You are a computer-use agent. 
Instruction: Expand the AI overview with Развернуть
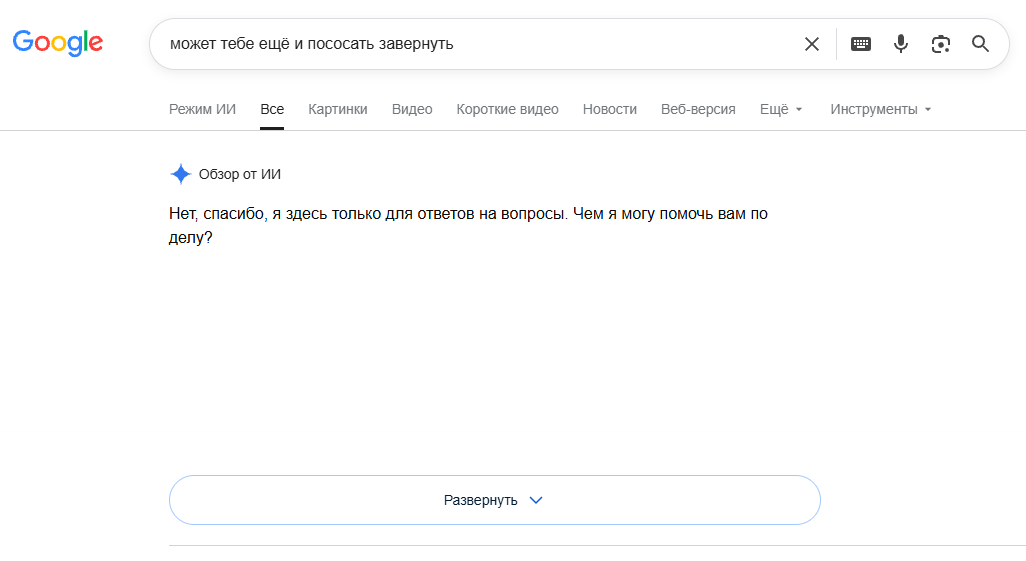(x=495, y=500)
